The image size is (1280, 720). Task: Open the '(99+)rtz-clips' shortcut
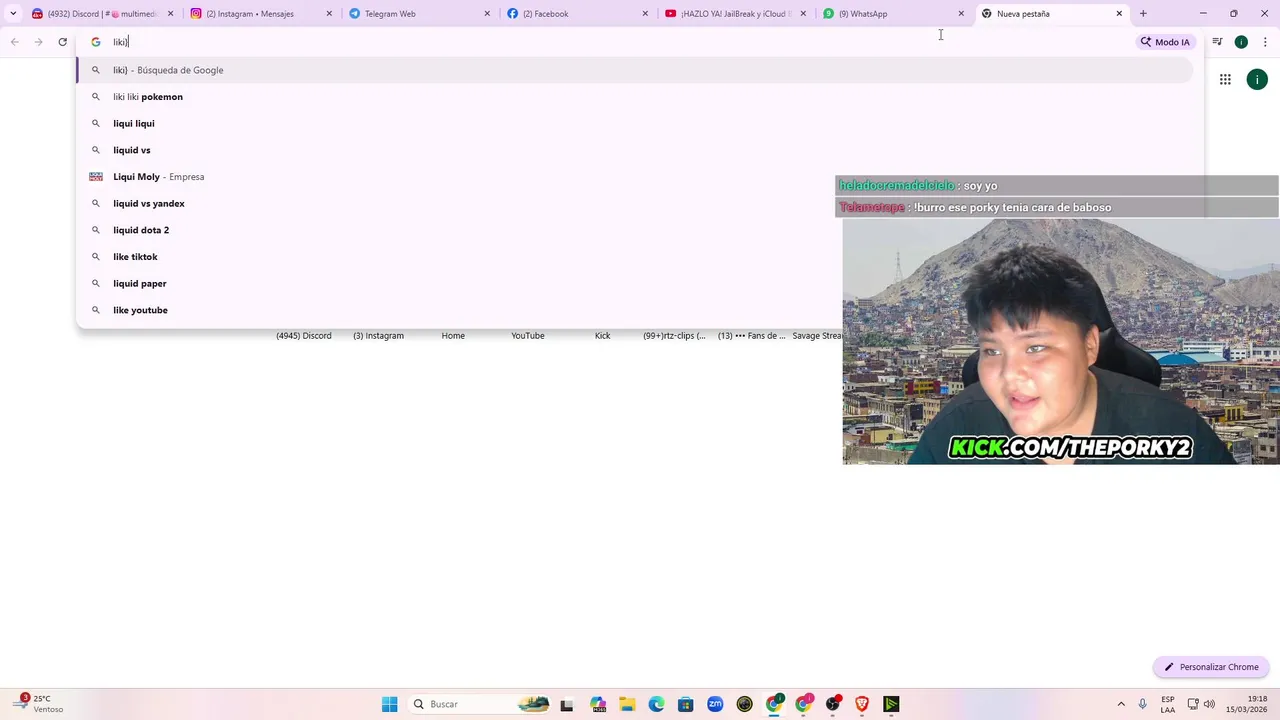674,336
